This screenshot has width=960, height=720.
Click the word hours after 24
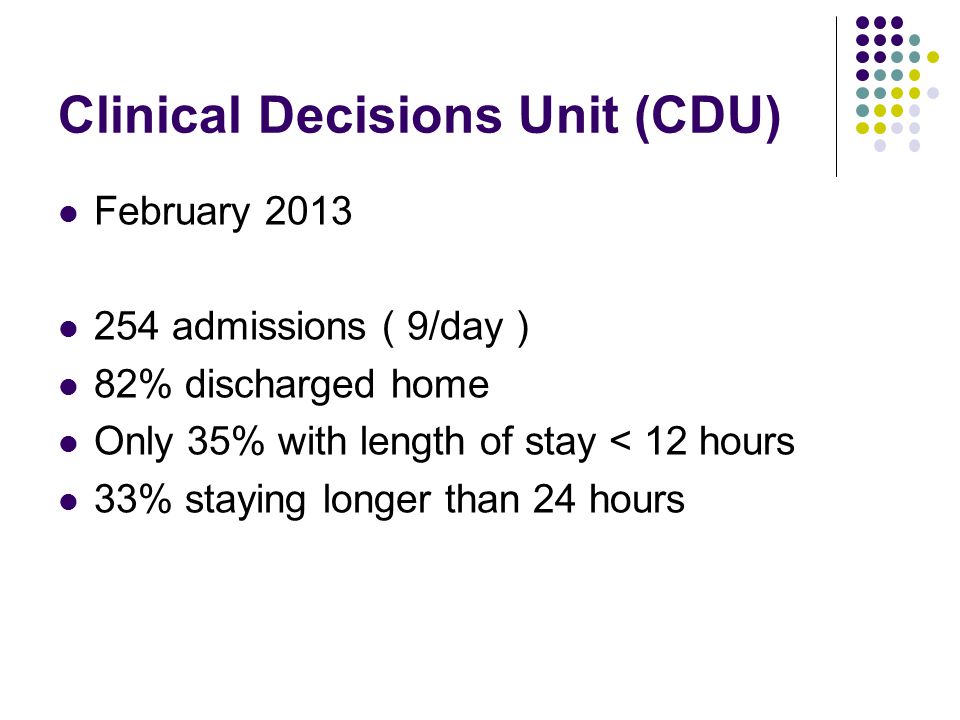637,500
